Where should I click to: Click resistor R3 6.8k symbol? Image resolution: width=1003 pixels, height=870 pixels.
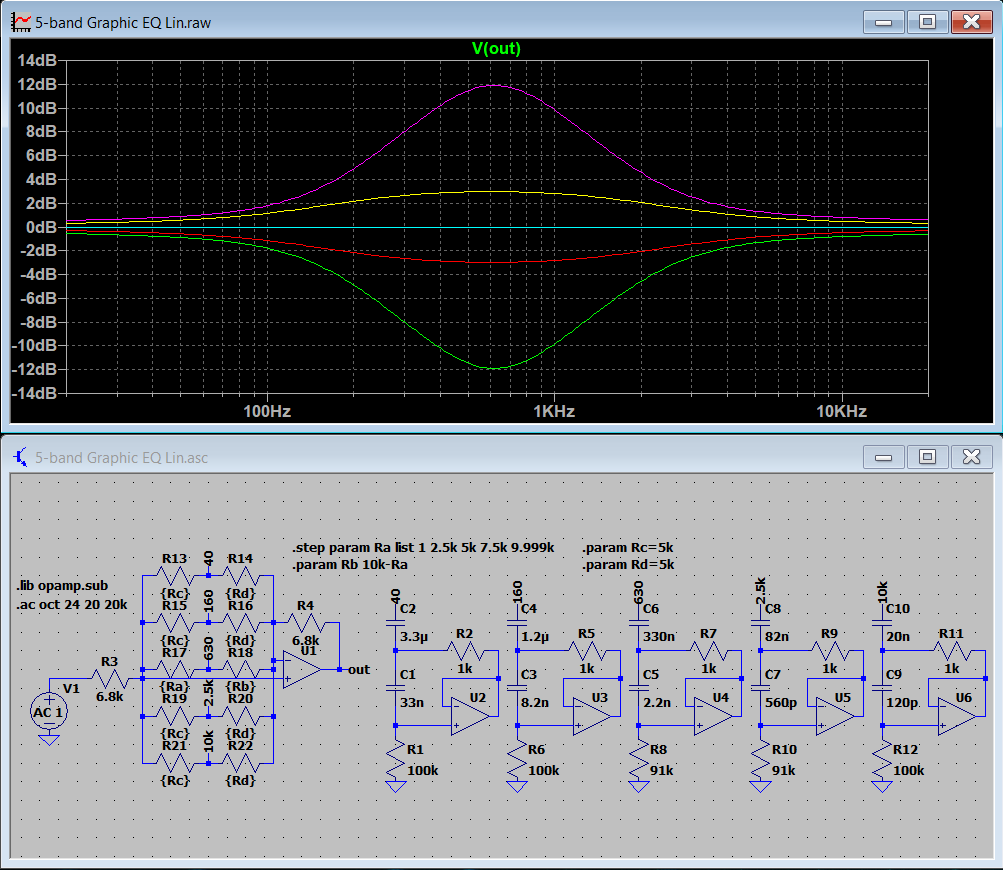click(110, 678)
